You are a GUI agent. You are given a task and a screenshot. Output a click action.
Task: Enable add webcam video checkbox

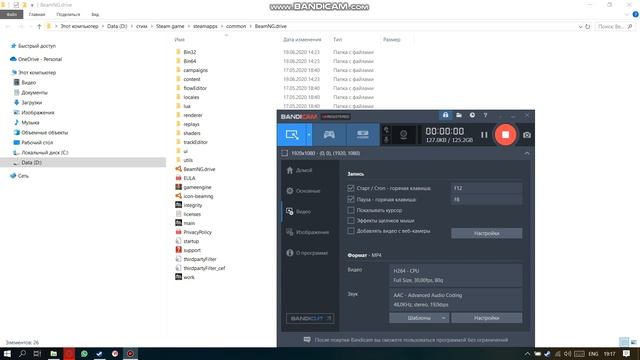(351, 231)
